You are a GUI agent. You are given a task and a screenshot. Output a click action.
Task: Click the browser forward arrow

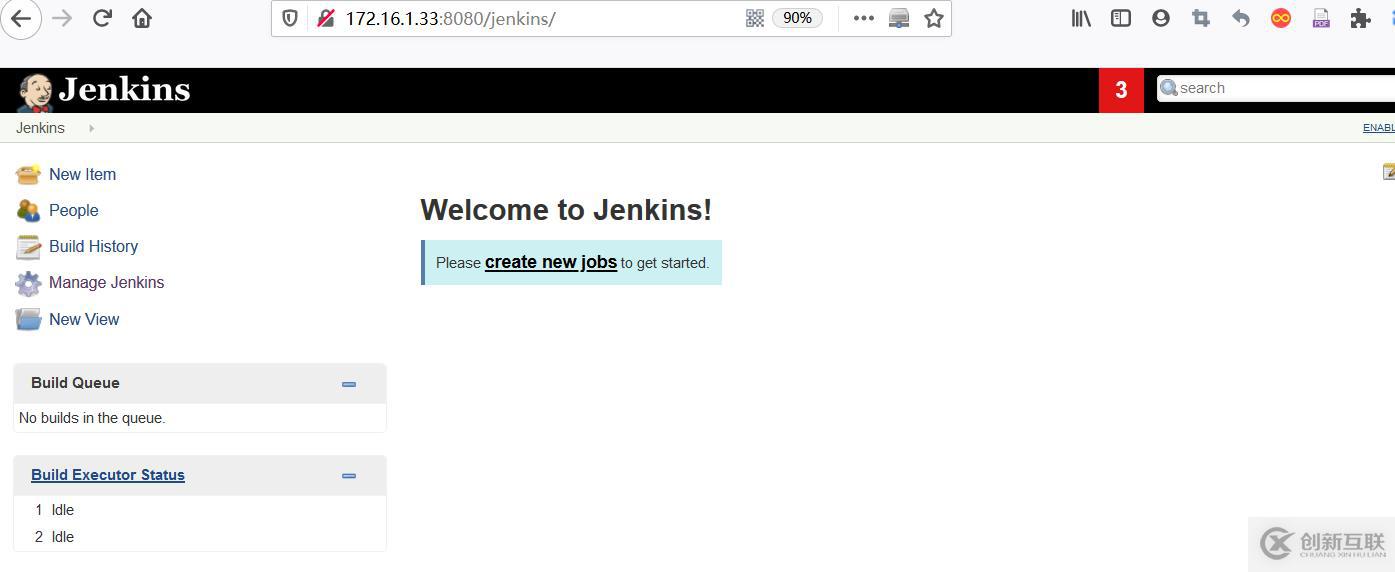point(62,18)
